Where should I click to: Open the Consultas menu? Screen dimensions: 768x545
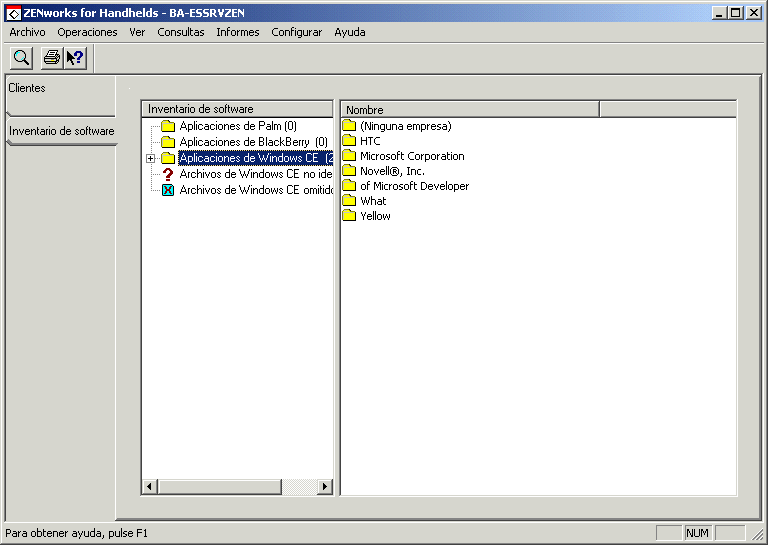[181, 32]
